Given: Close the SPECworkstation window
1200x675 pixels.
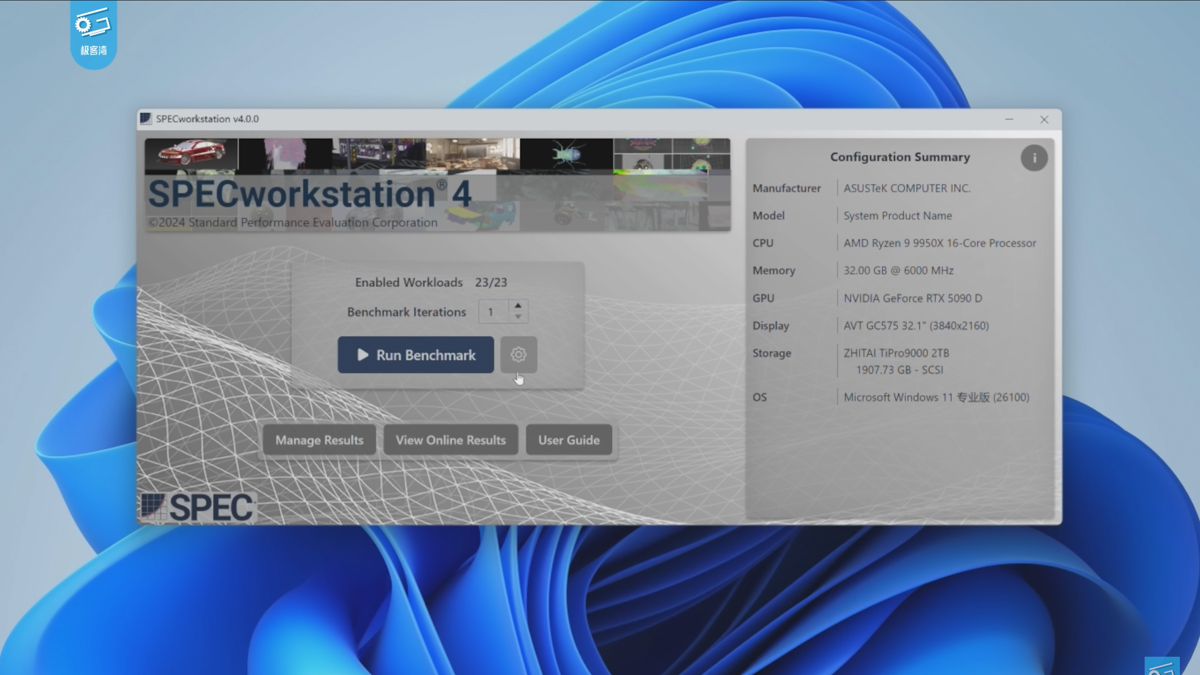Looking at the screenshot, I should [x=1044, y=119].
